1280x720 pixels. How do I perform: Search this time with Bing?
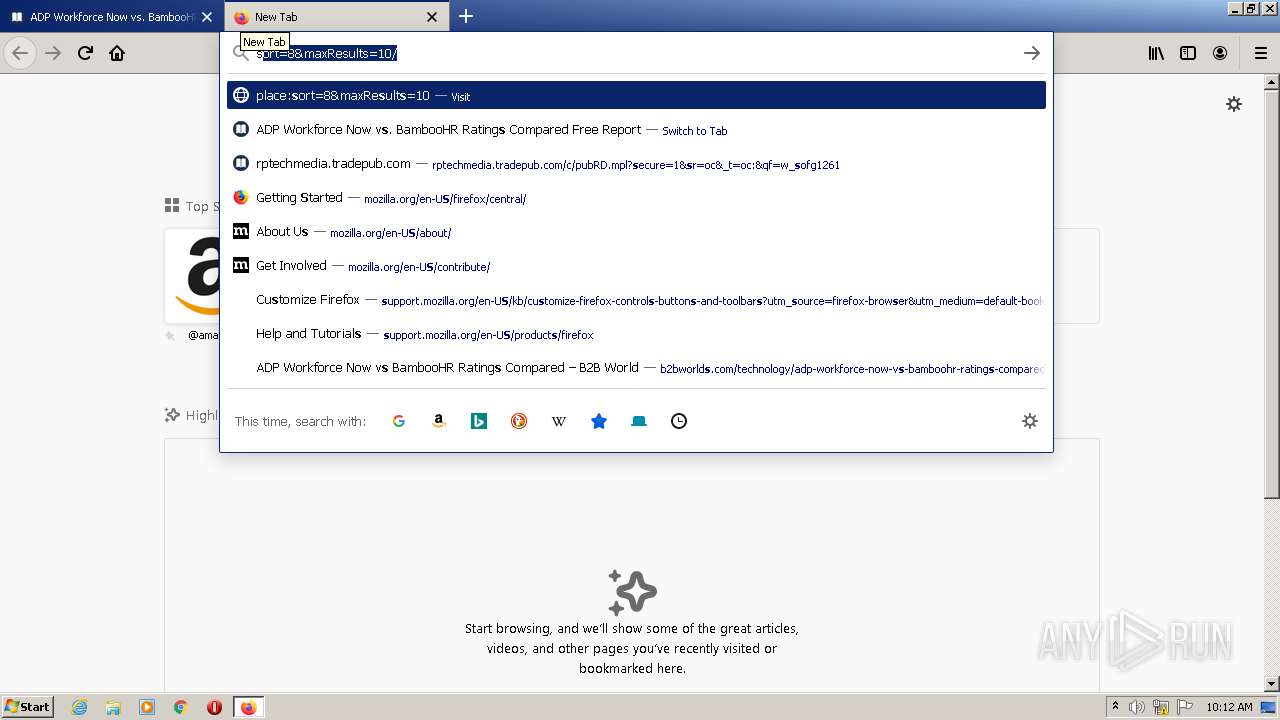click(x=479, y=421)
